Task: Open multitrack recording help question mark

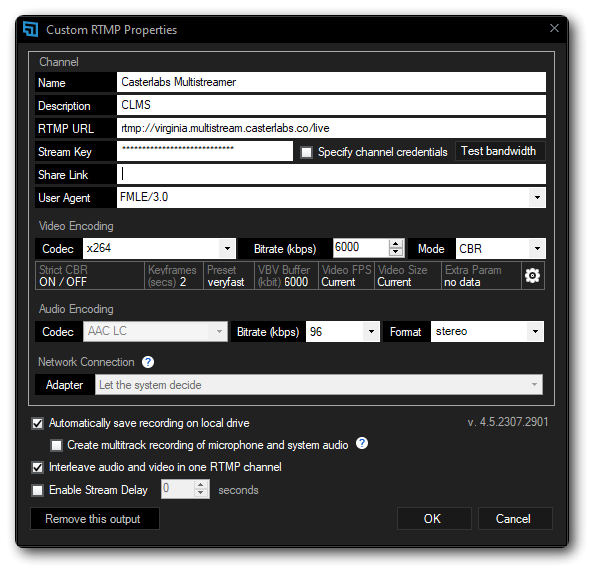Action: click(362, 443)
